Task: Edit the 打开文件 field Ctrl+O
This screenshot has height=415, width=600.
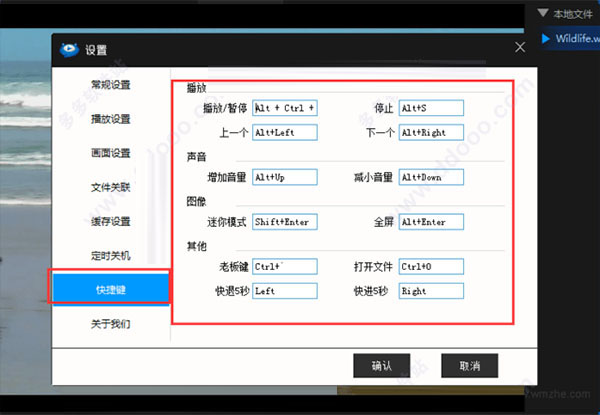Action: click(x=431, y=267)
